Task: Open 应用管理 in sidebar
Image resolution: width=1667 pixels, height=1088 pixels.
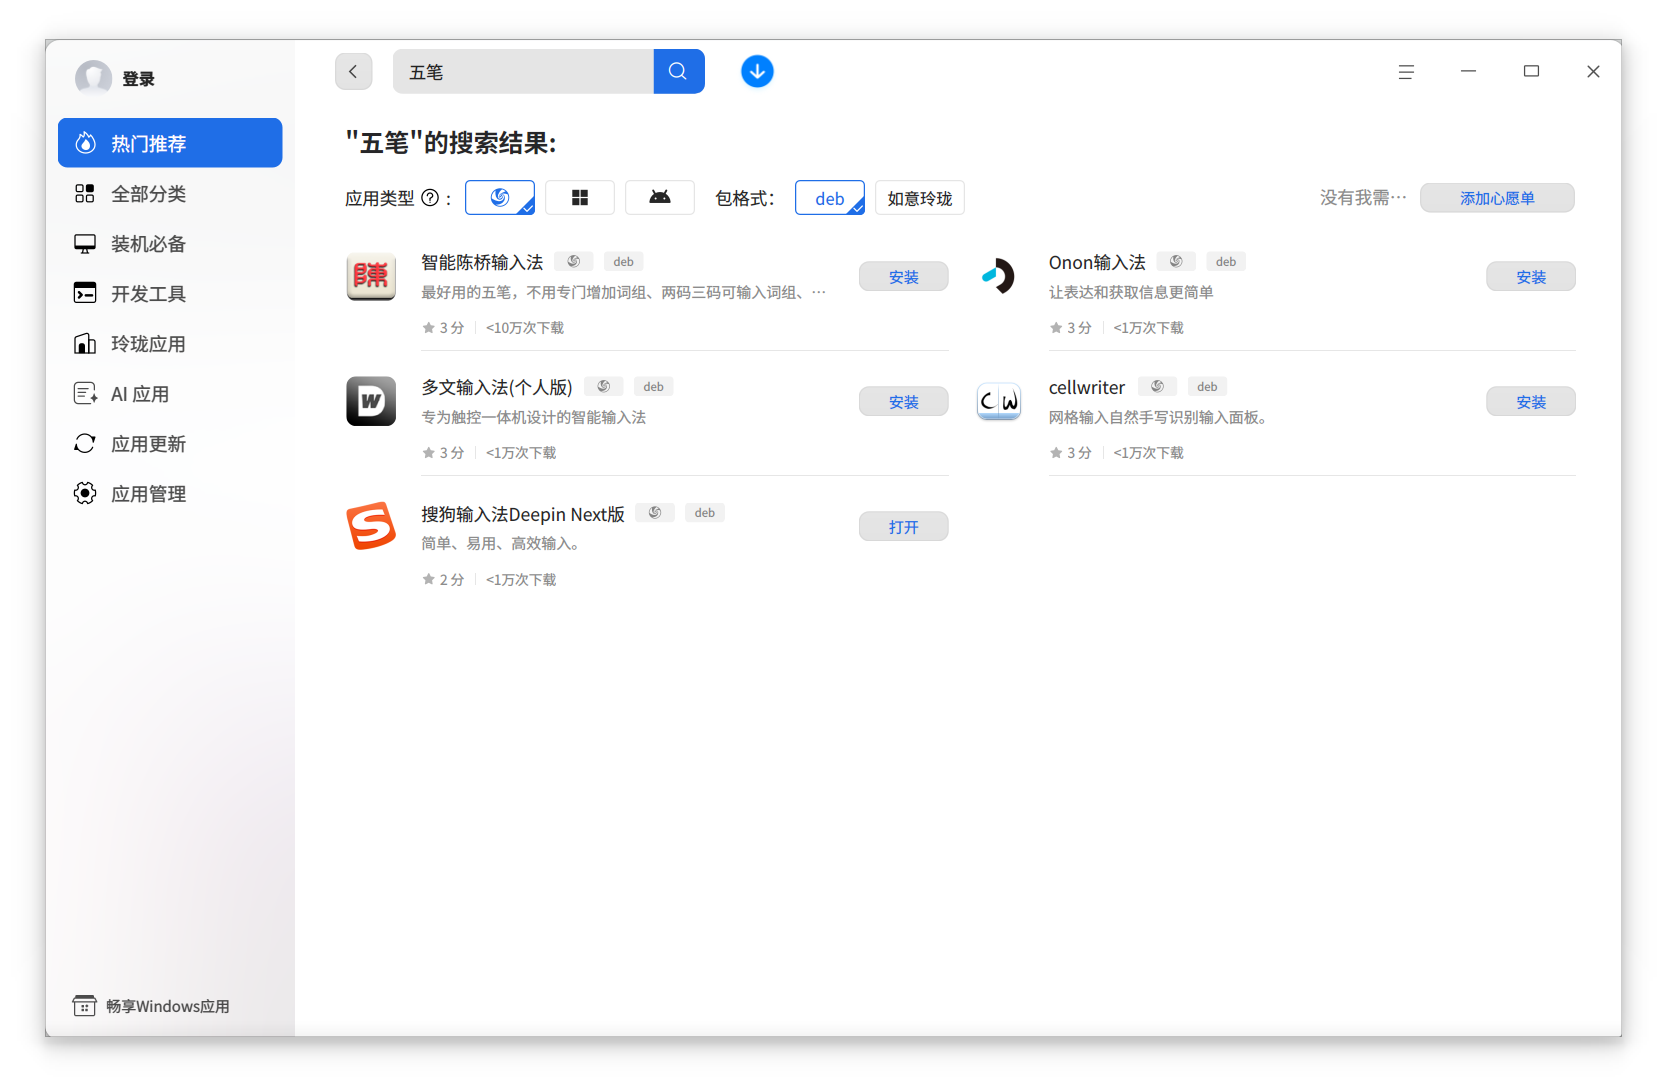Action: pyautogui.click(x=170, y=493)
